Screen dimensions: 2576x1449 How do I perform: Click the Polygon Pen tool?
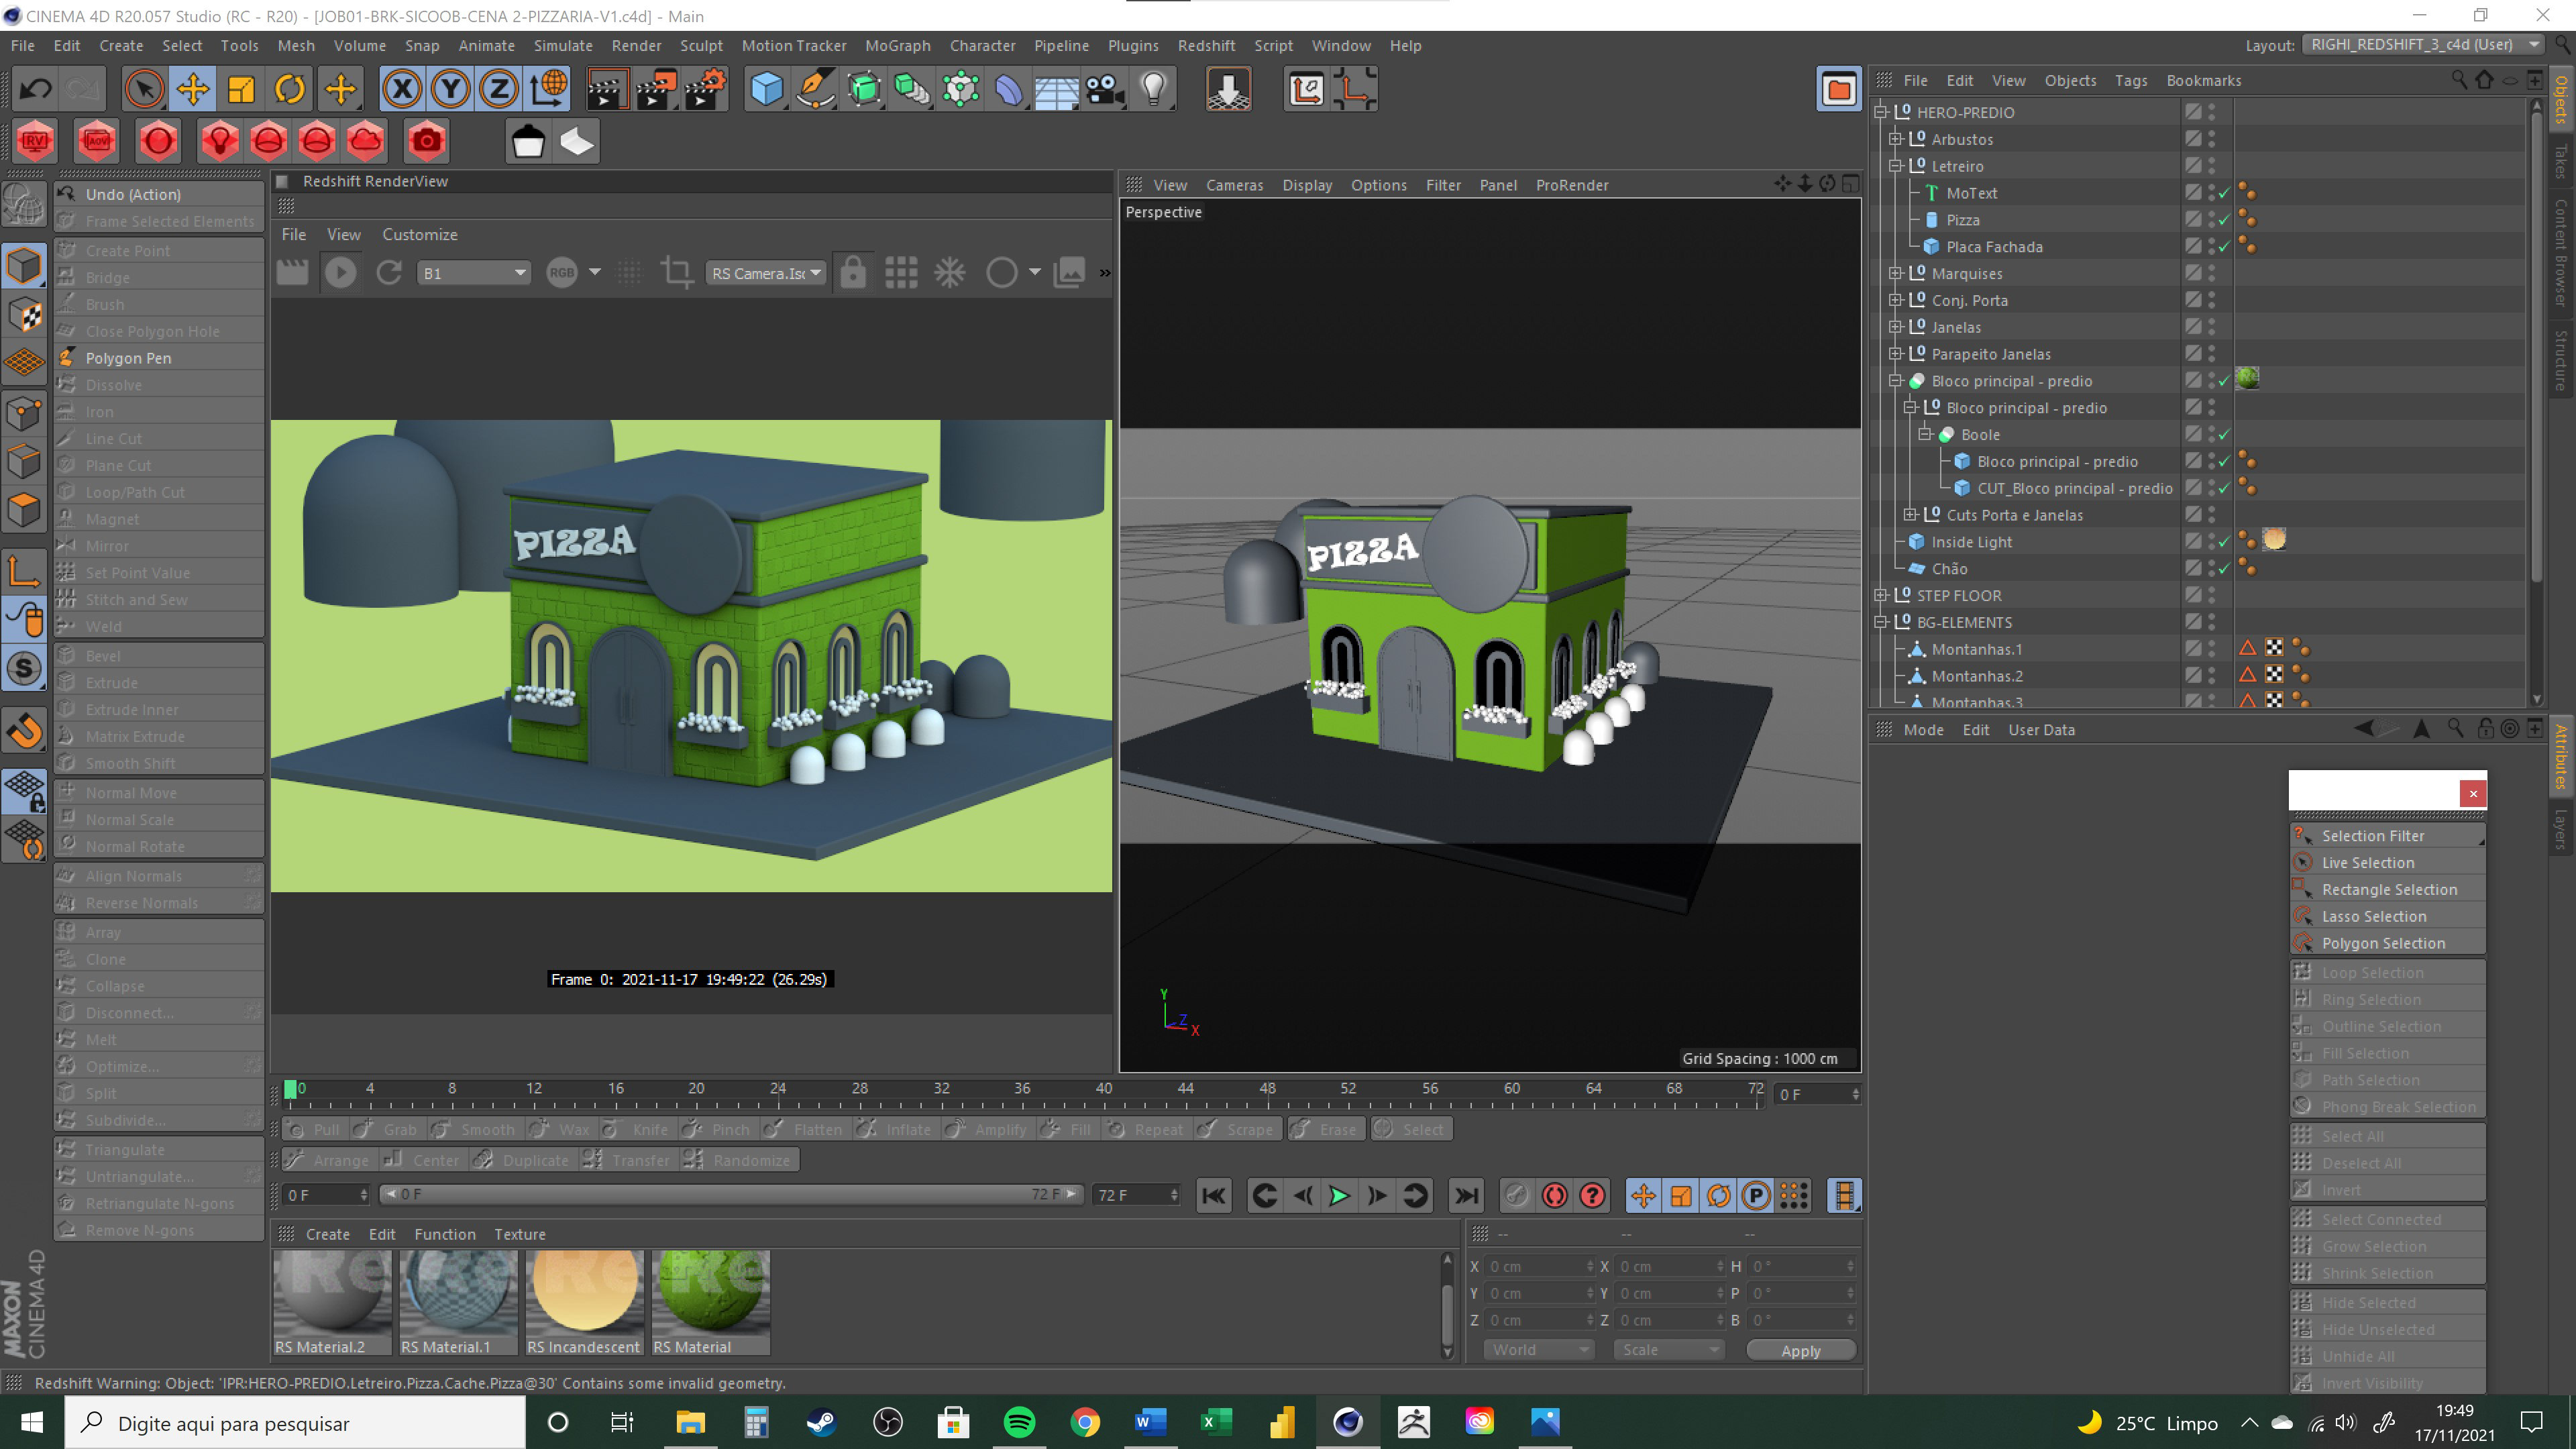[x=128, y=358]
